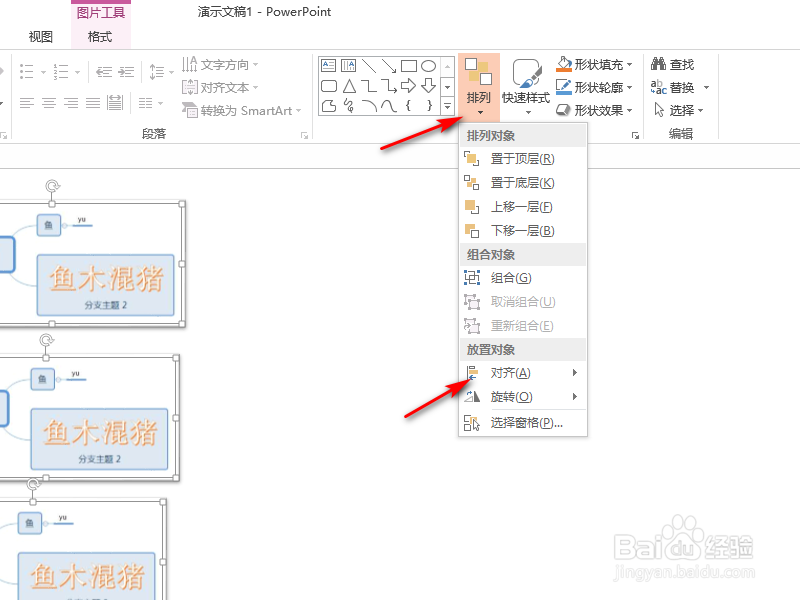Click the Find (查找) icon
The image size is (800, 600).
pos(658,63)
